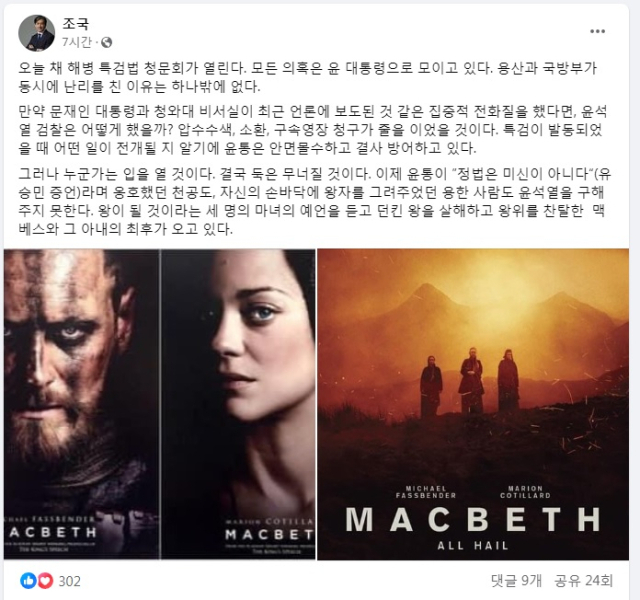Screen dimensions: 640x600
Task: Click the 7시간 post timestamp
Action: pyautogui.click(x=77, y=42)
